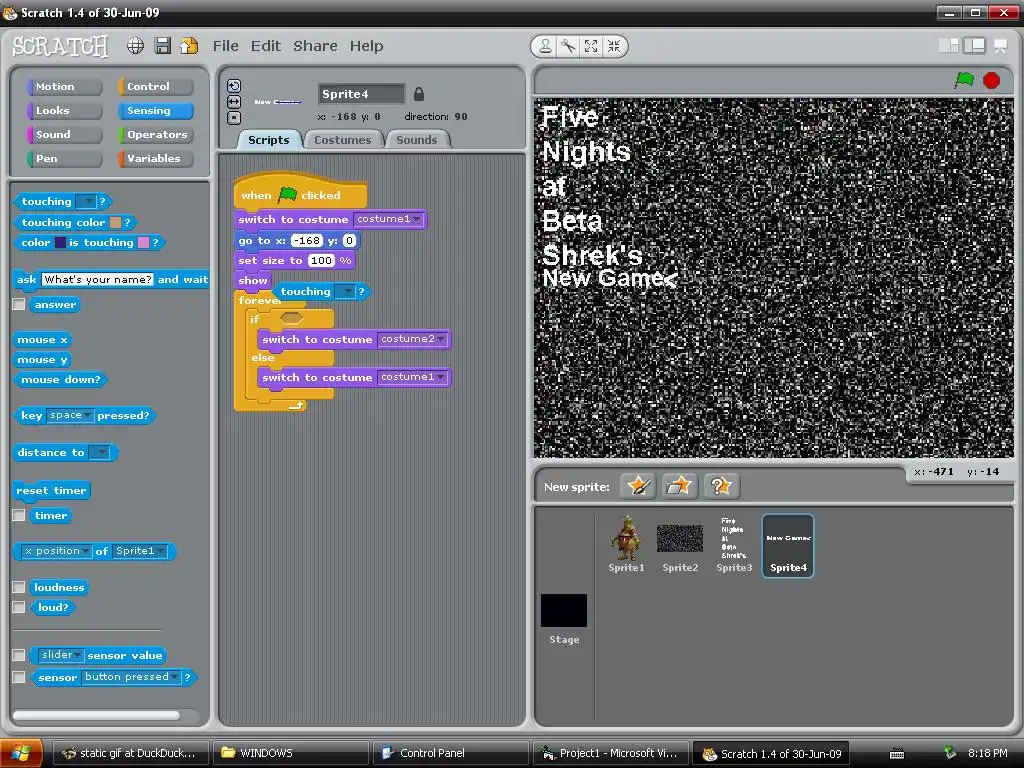The height and width of the screenshot is (768, 1024).
Task: Stop all scripts with red button
Action: tap(991, 80)
